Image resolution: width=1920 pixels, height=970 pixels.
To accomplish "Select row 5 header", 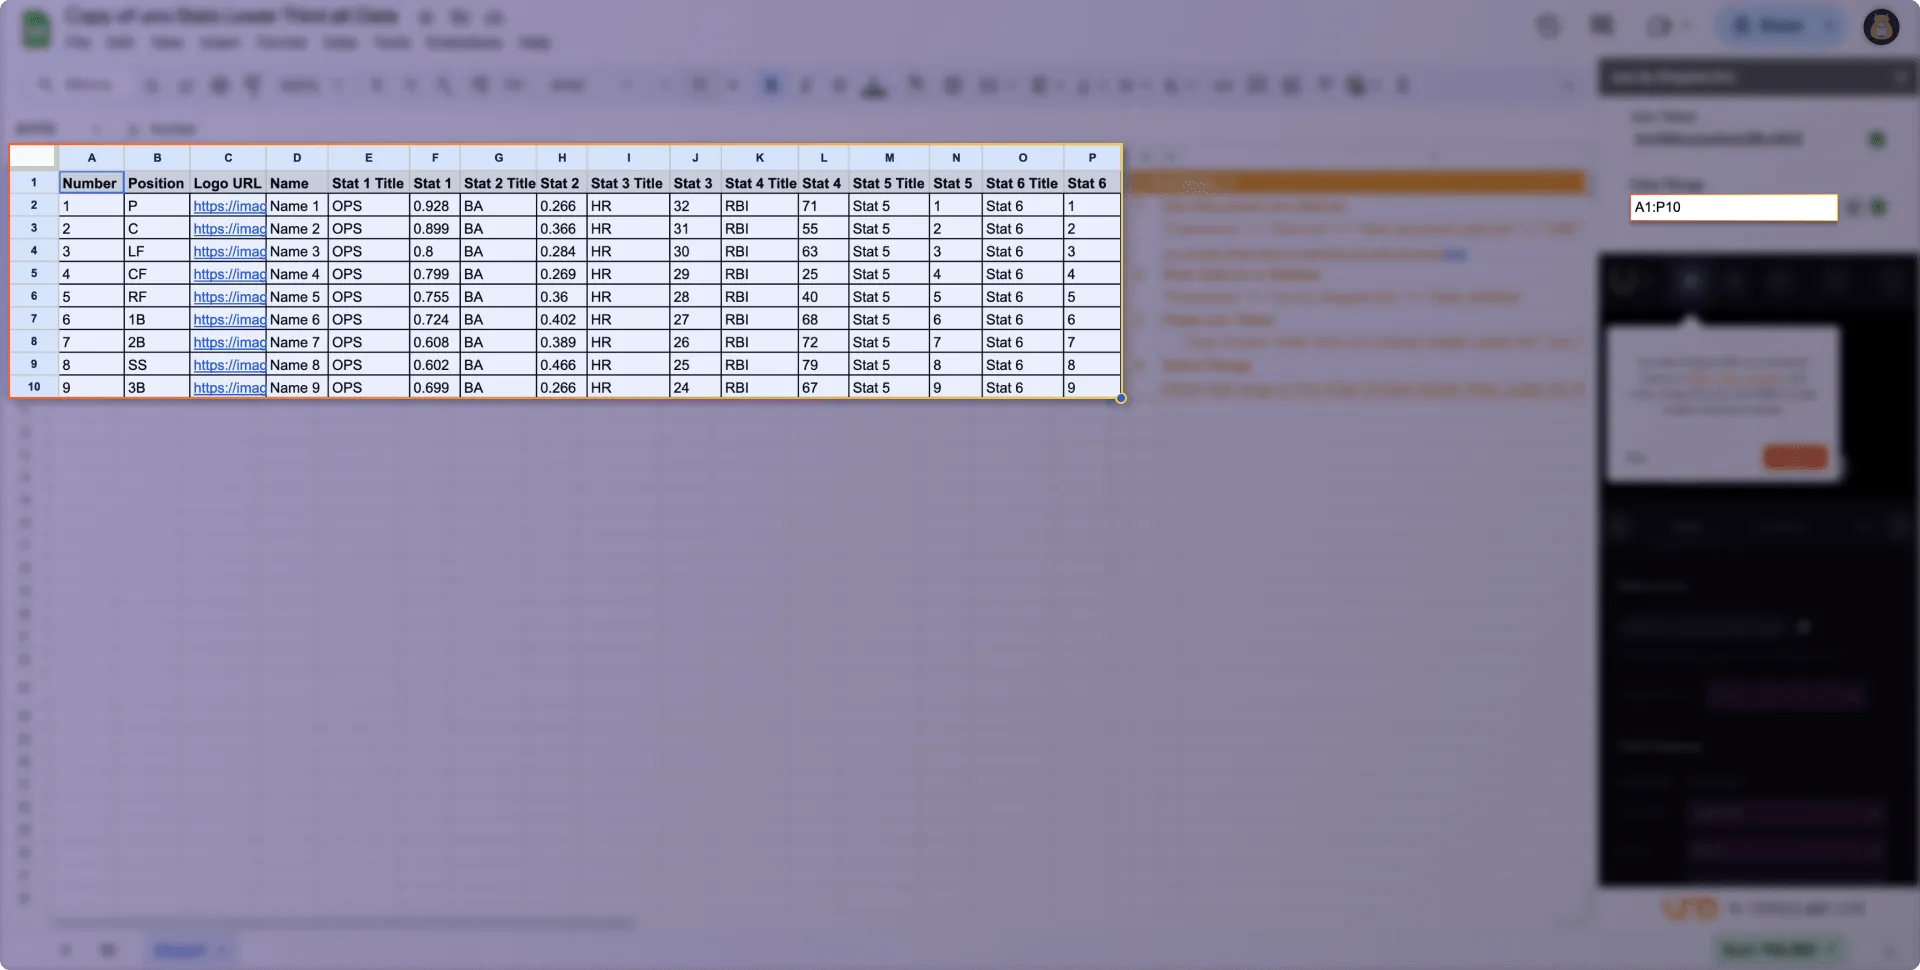I will (34, 274).
